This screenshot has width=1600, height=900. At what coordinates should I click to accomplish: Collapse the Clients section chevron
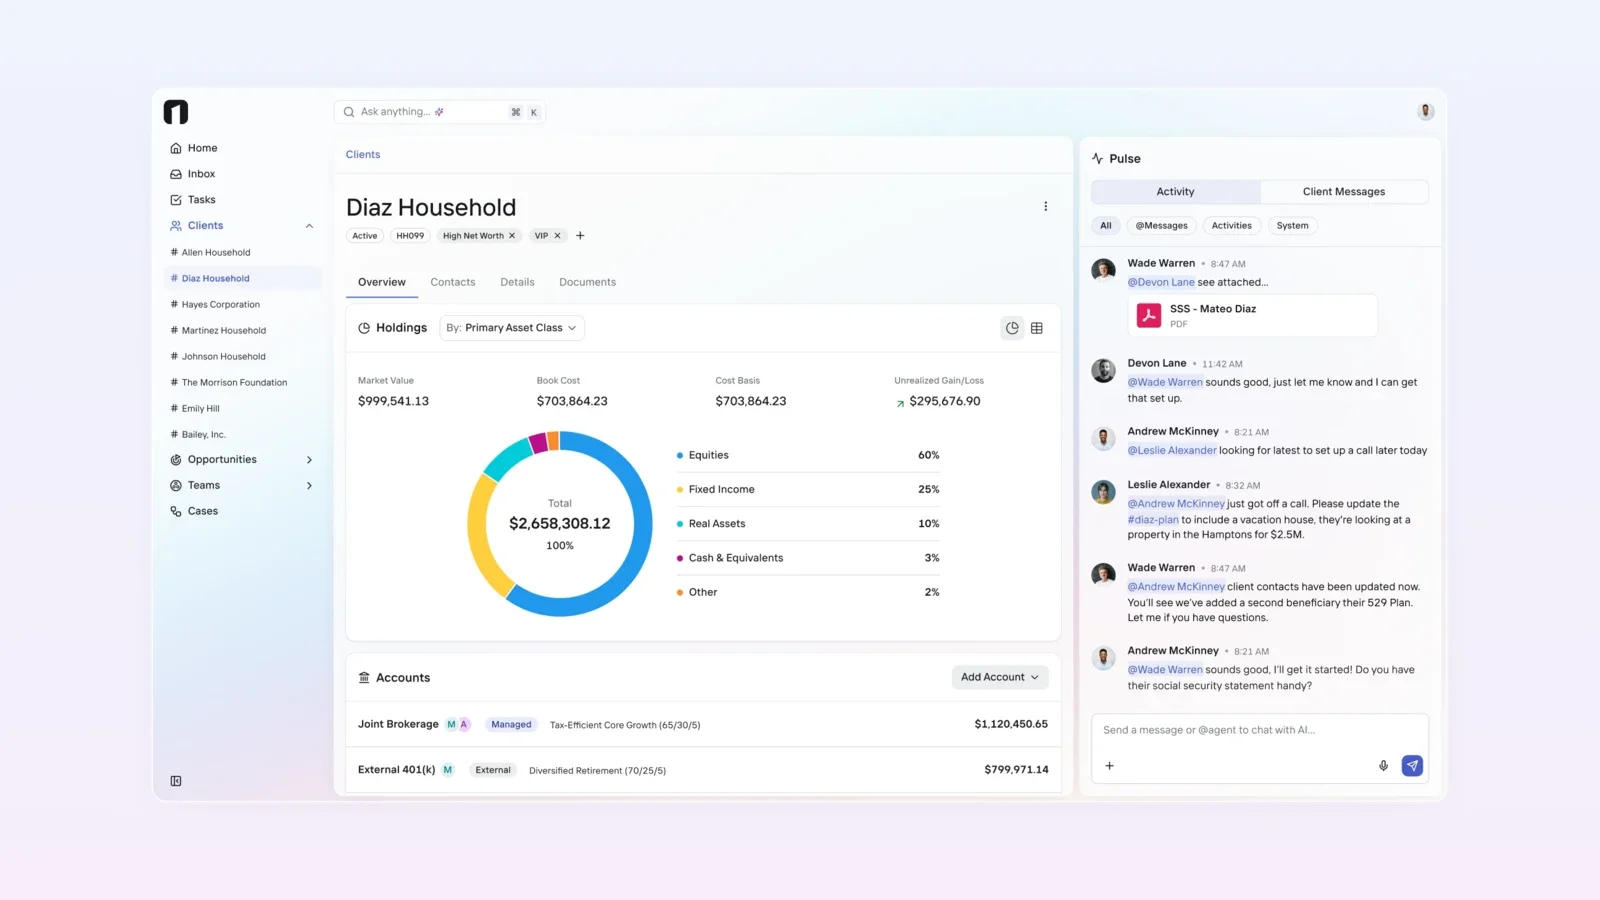tap(309, 226)
